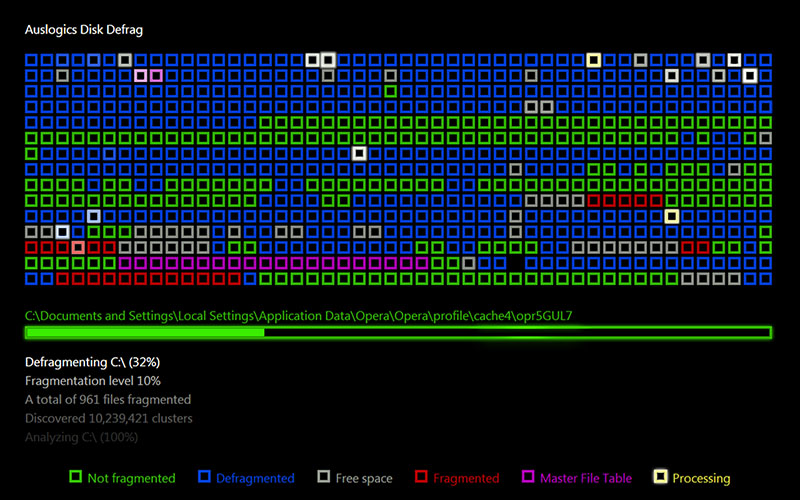Click the opr5GUL7 file path text

298,316
